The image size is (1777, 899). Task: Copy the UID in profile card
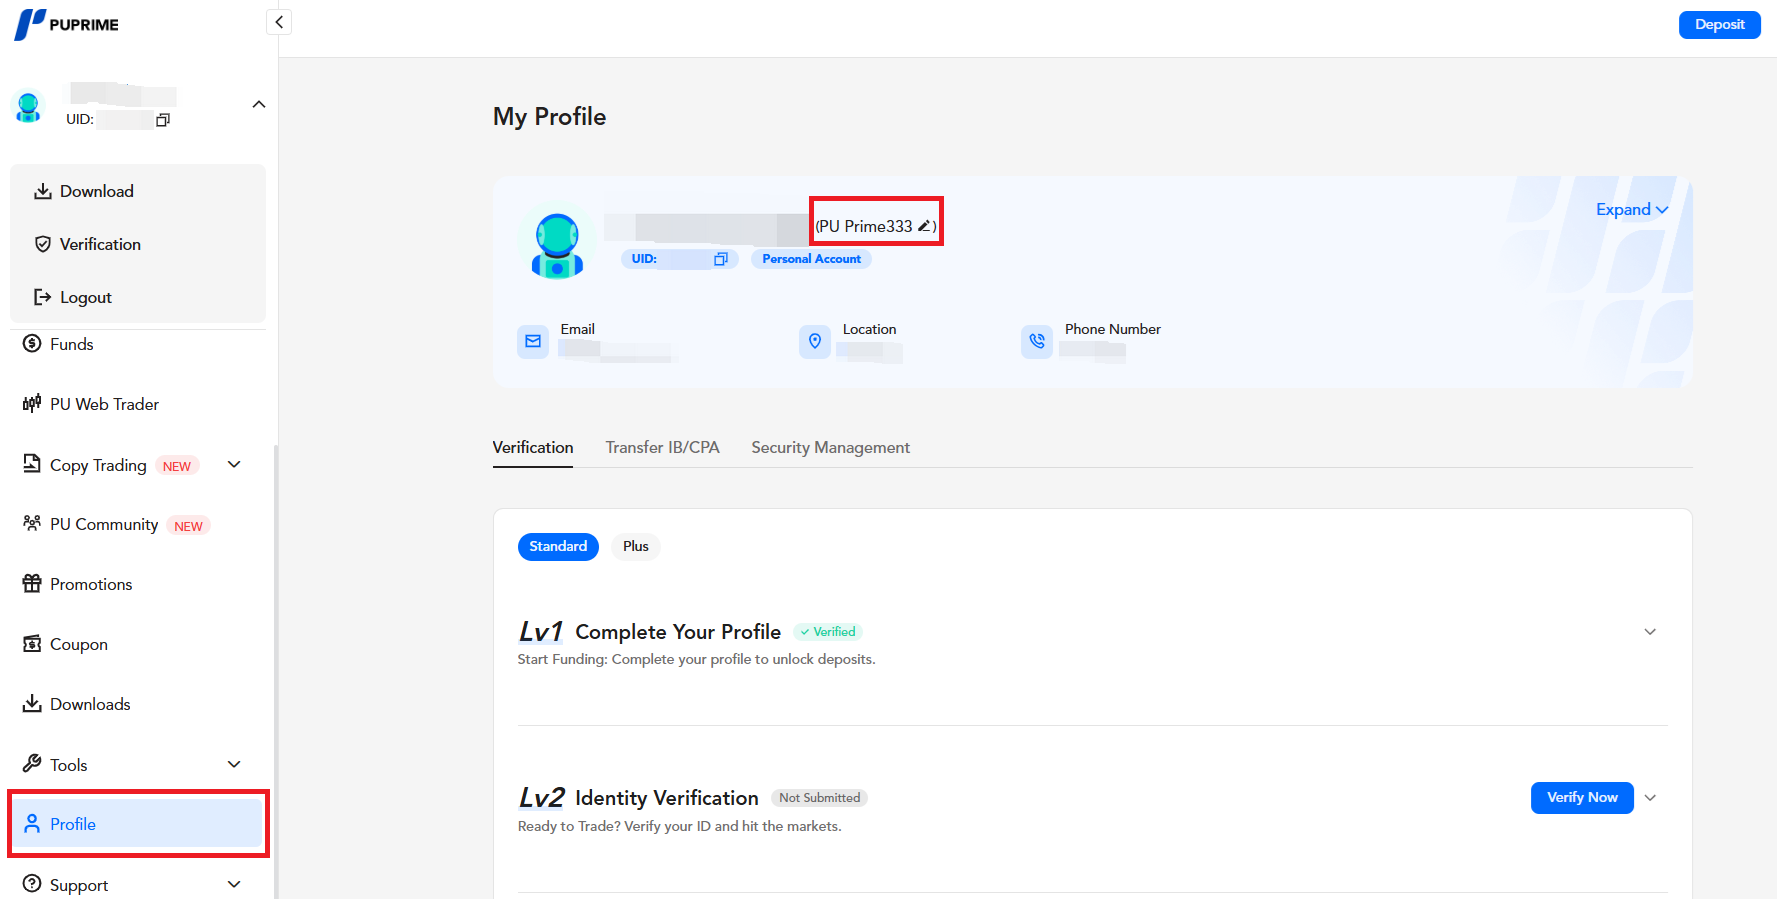720,259
